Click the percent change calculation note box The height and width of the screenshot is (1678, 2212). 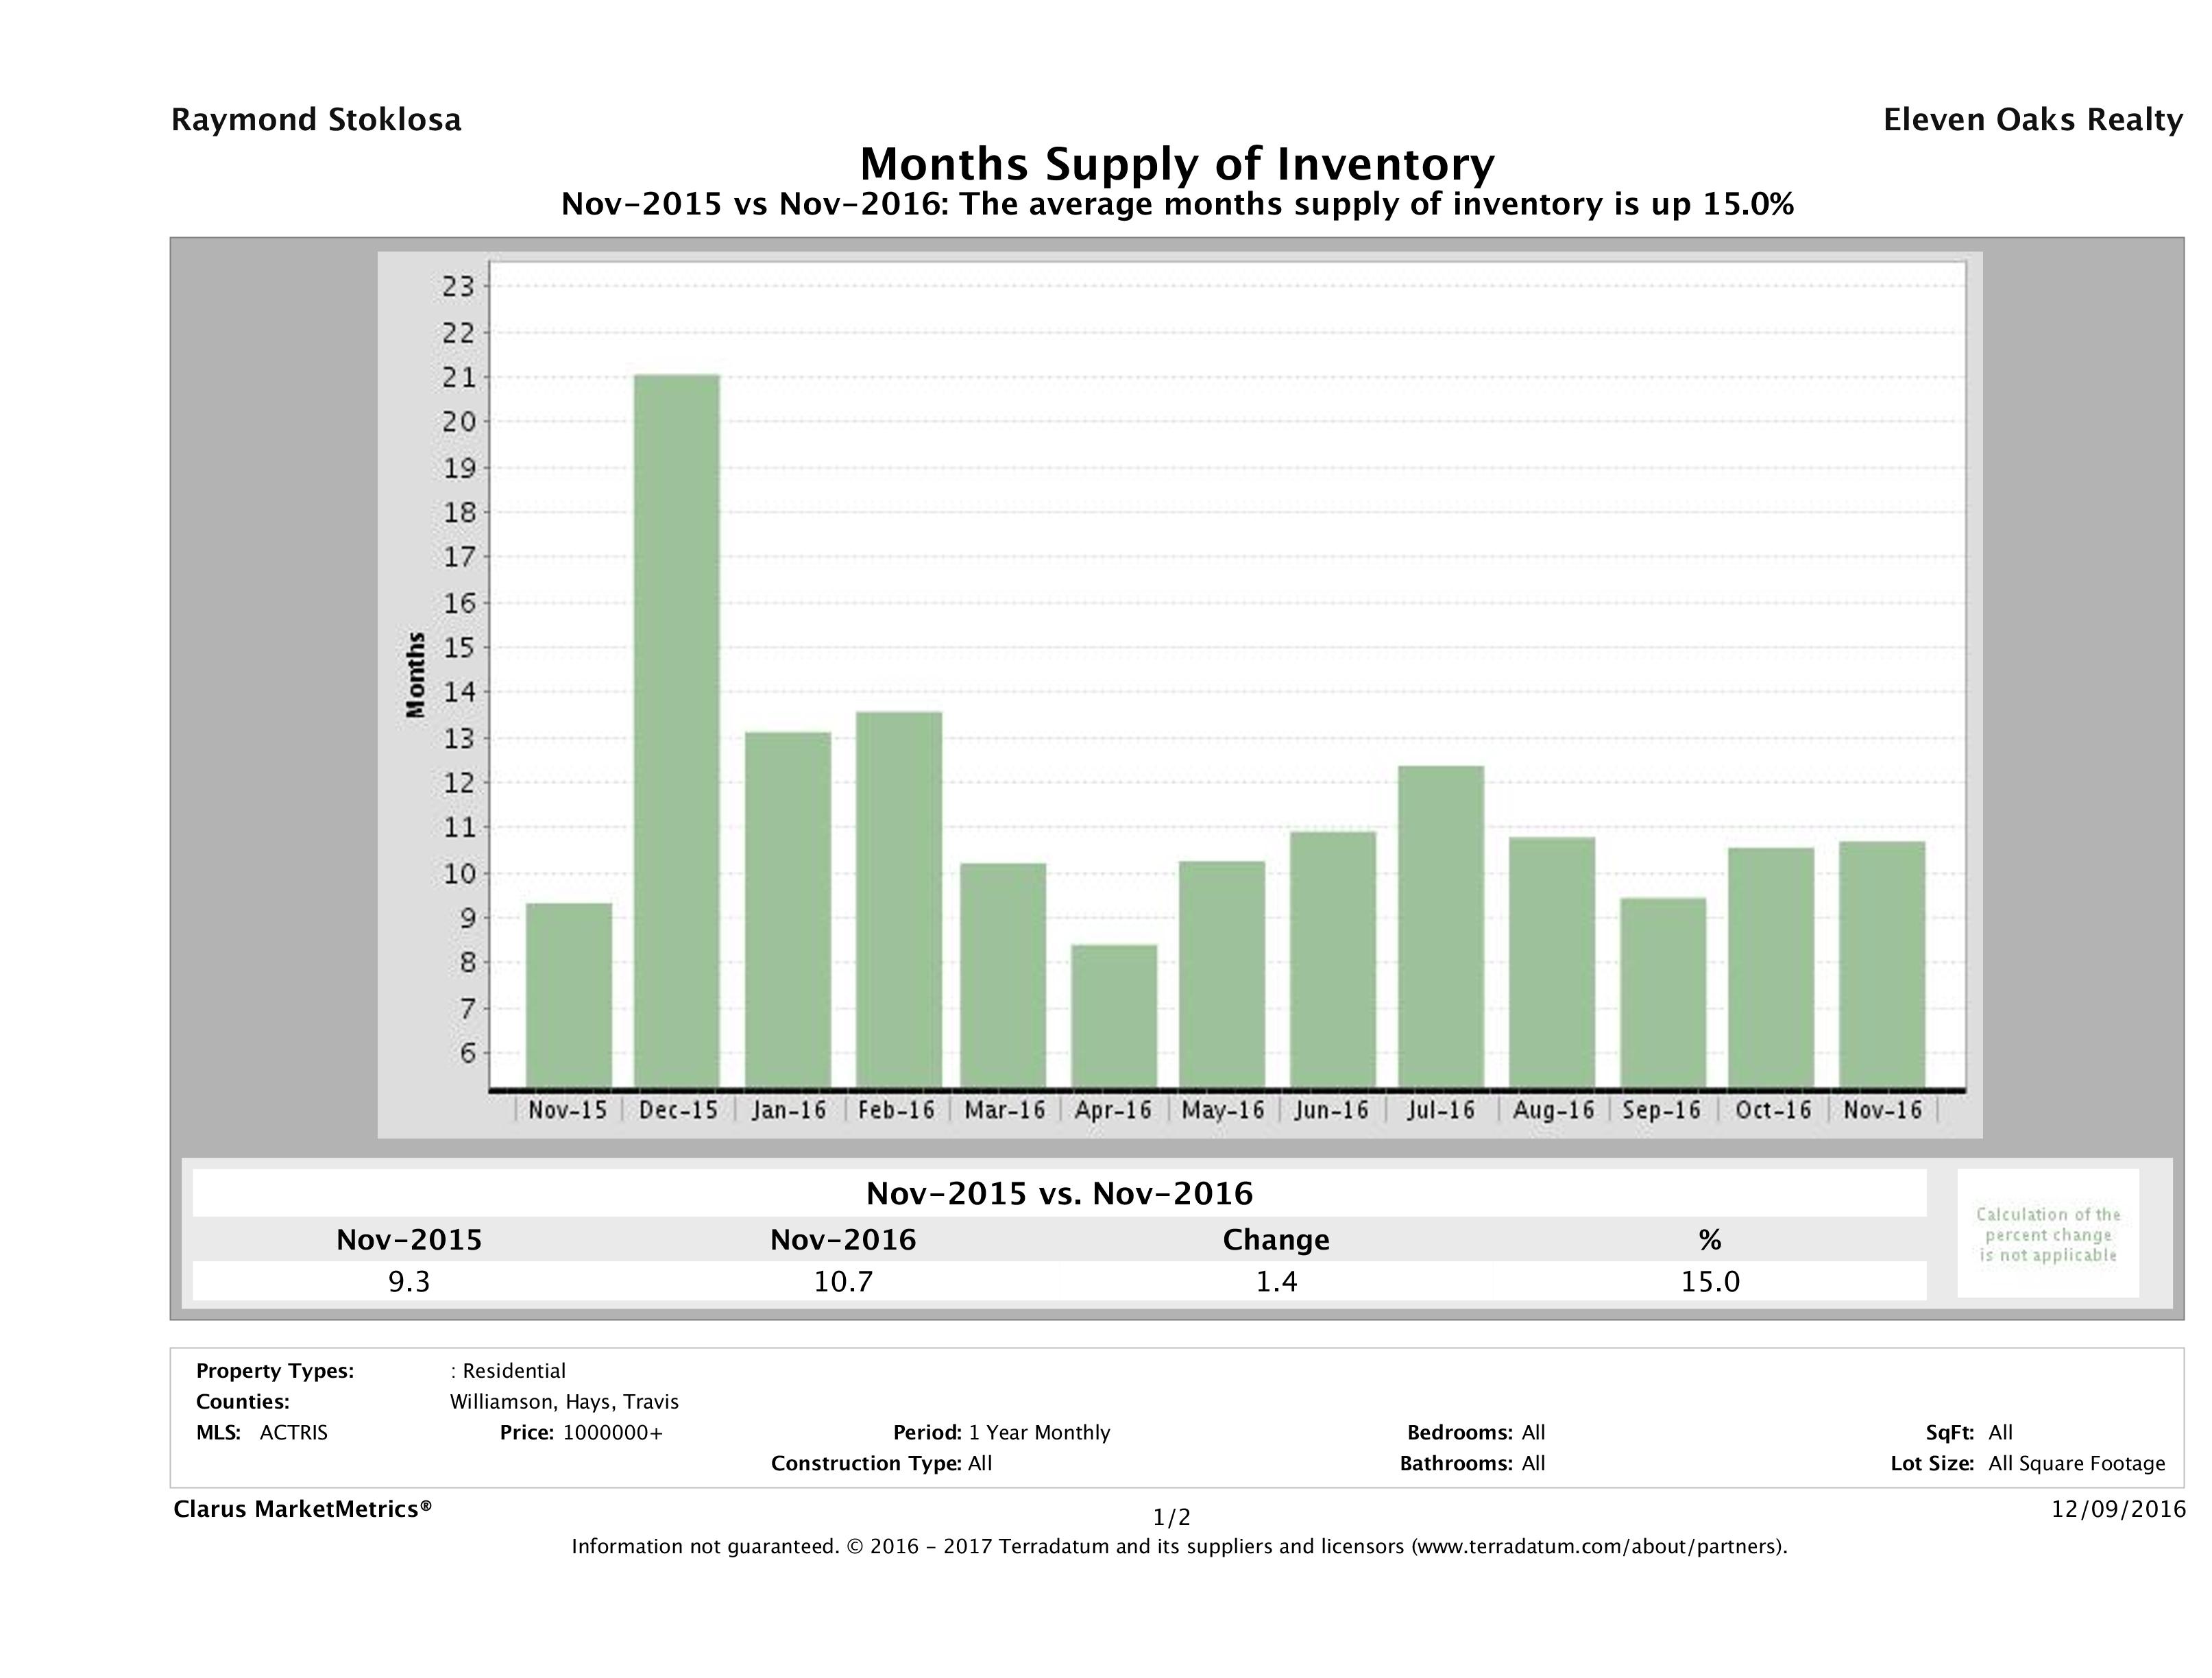(x=2047, y=1234)
